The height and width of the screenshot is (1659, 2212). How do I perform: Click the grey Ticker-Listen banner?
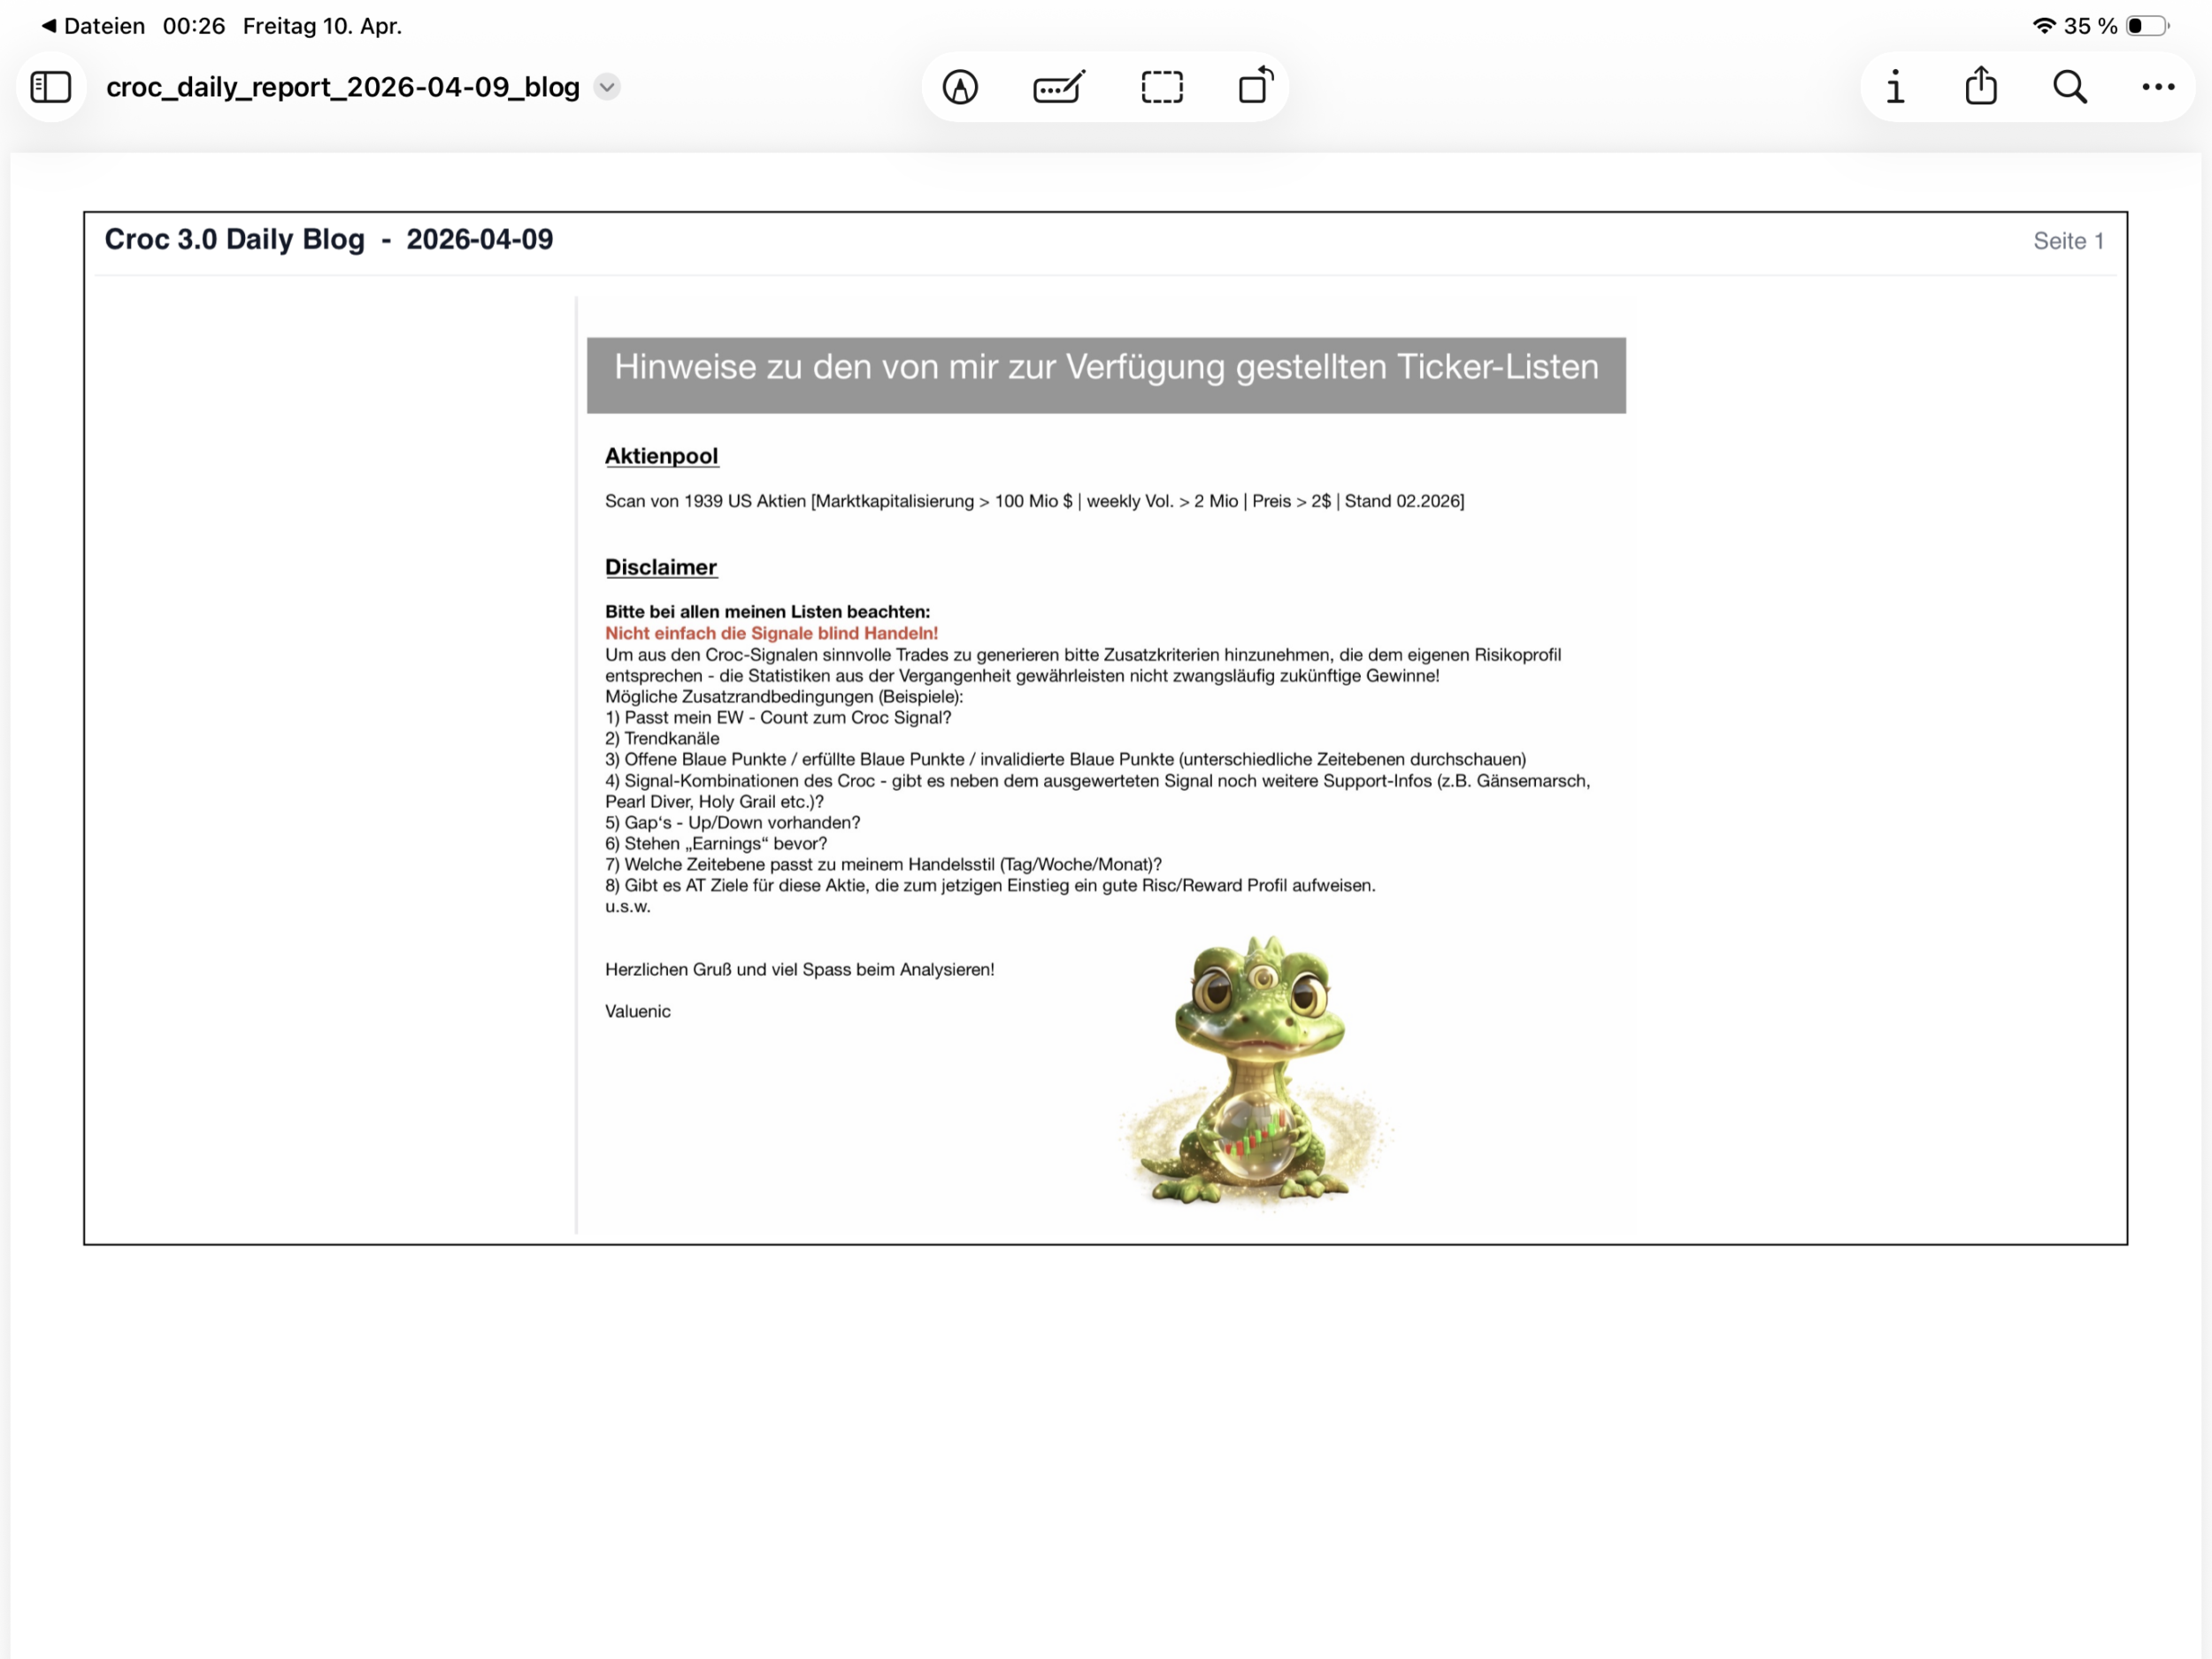pyautogui.click(x=1105, y=375)
